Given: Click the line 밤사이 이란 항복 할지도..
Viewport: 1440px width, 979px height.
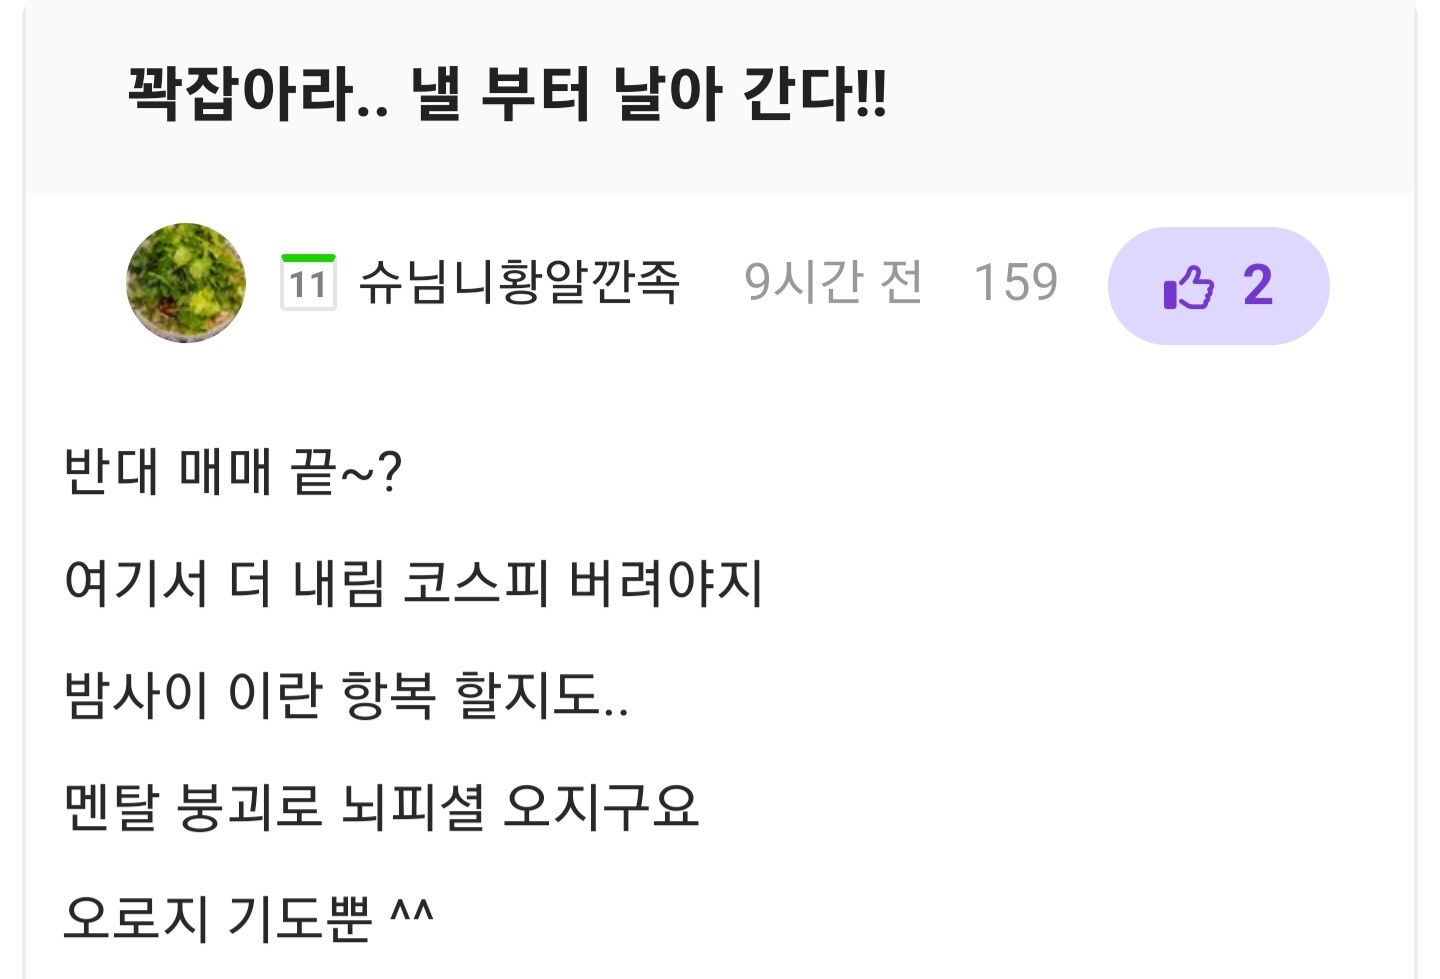Looking at the screenshot, I should [x=346, y=695].
